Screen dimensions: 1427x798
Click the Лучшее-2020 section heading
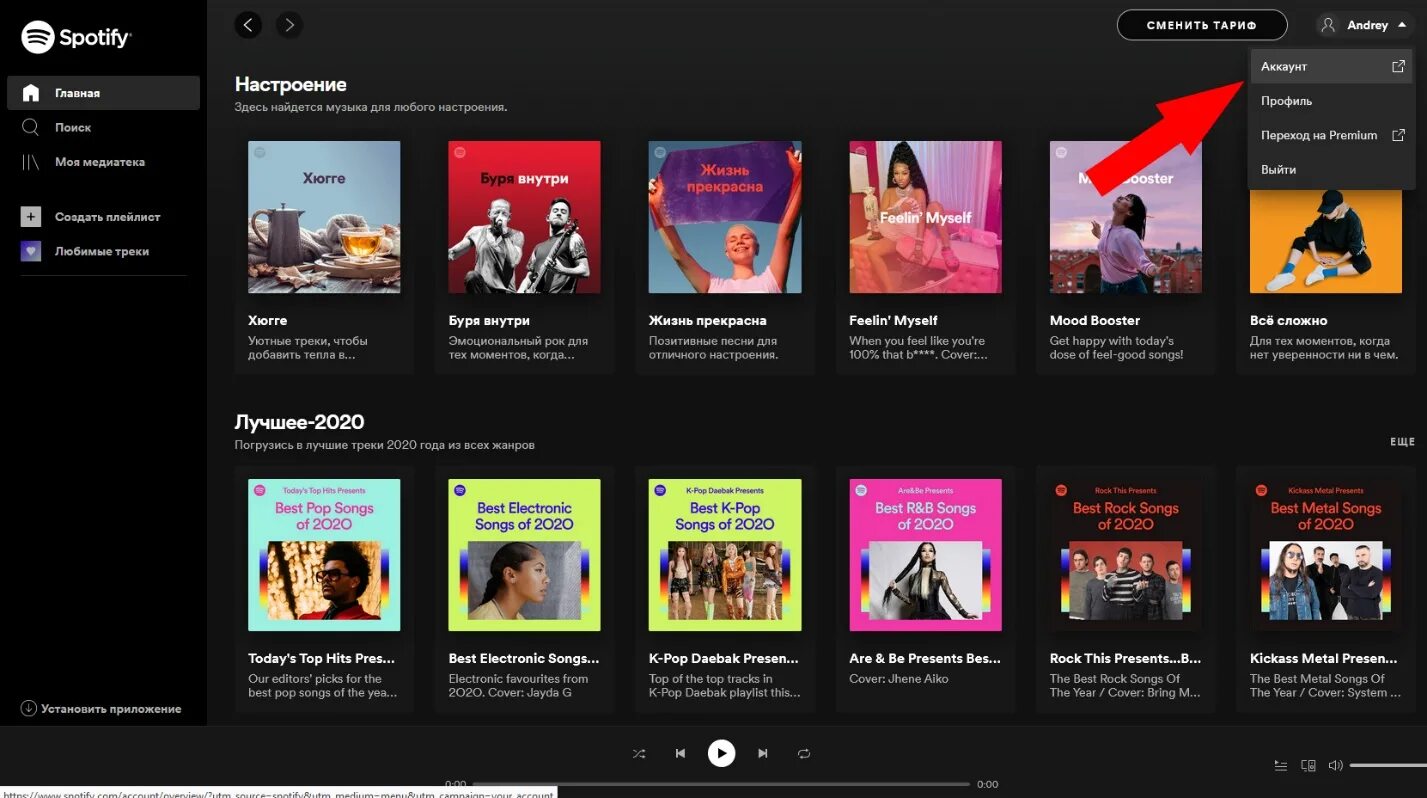300,422
